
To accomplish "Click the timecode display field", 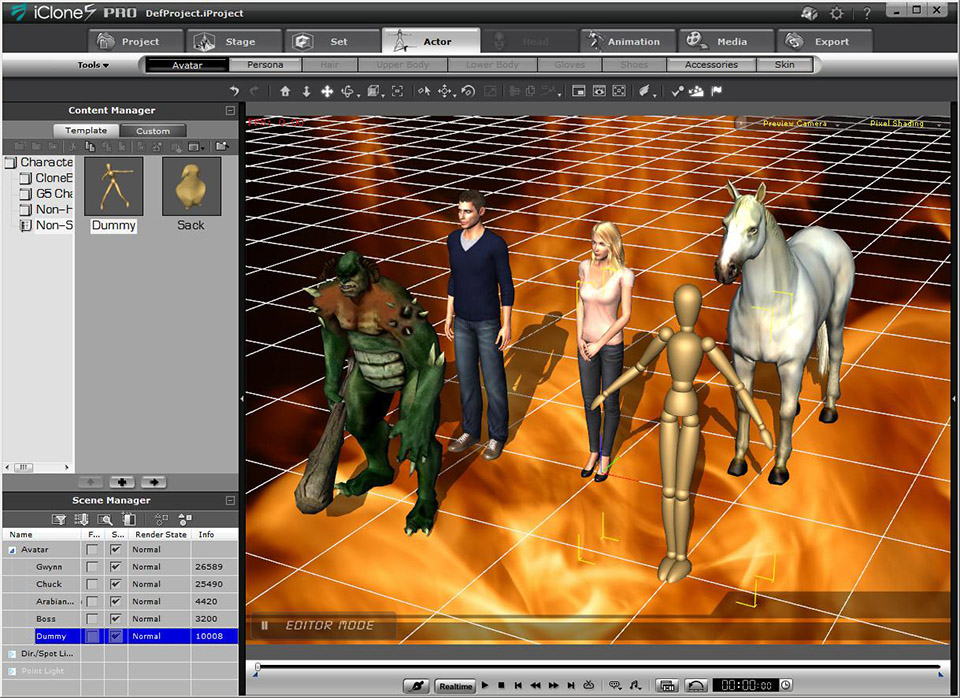I will click(746, 685).
